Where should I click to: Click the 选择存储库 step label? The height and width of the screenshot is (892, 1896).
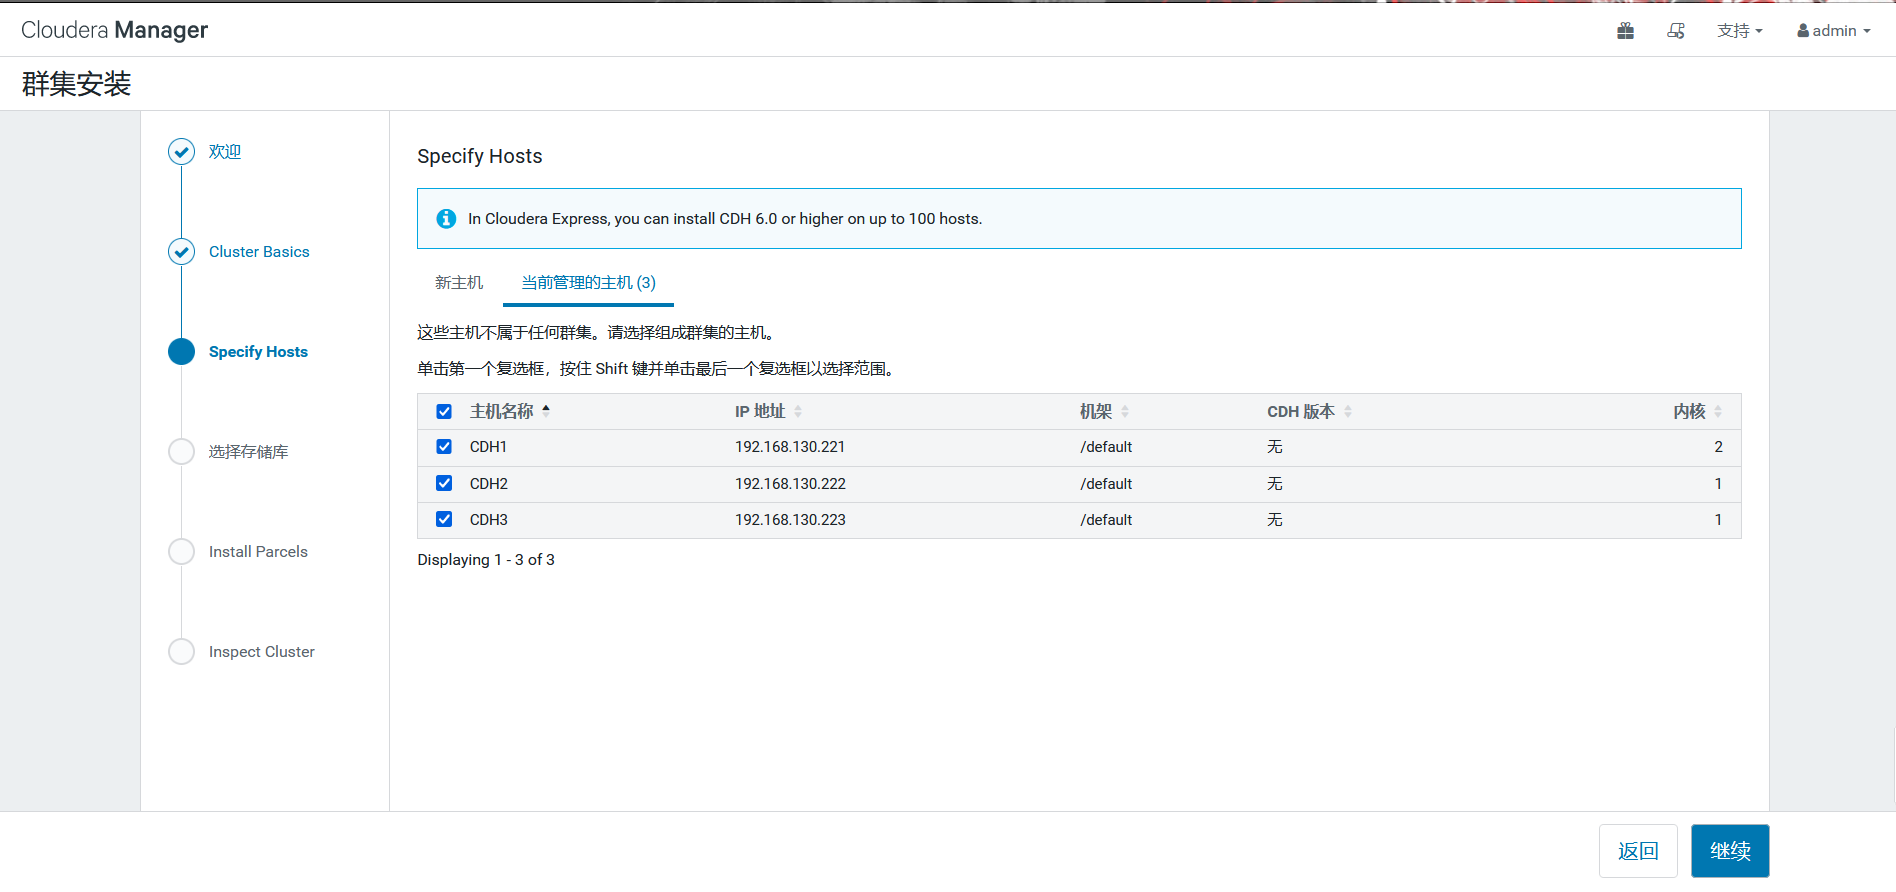click(248, 452)
